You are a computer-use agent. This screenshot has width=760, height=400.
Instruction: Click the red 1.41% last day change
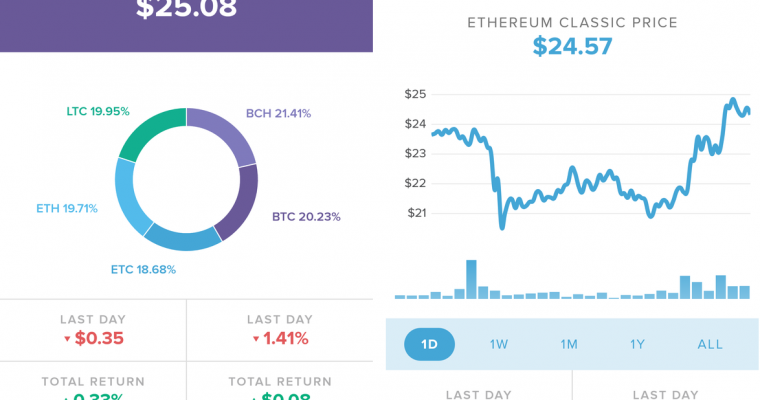point(279,338)
